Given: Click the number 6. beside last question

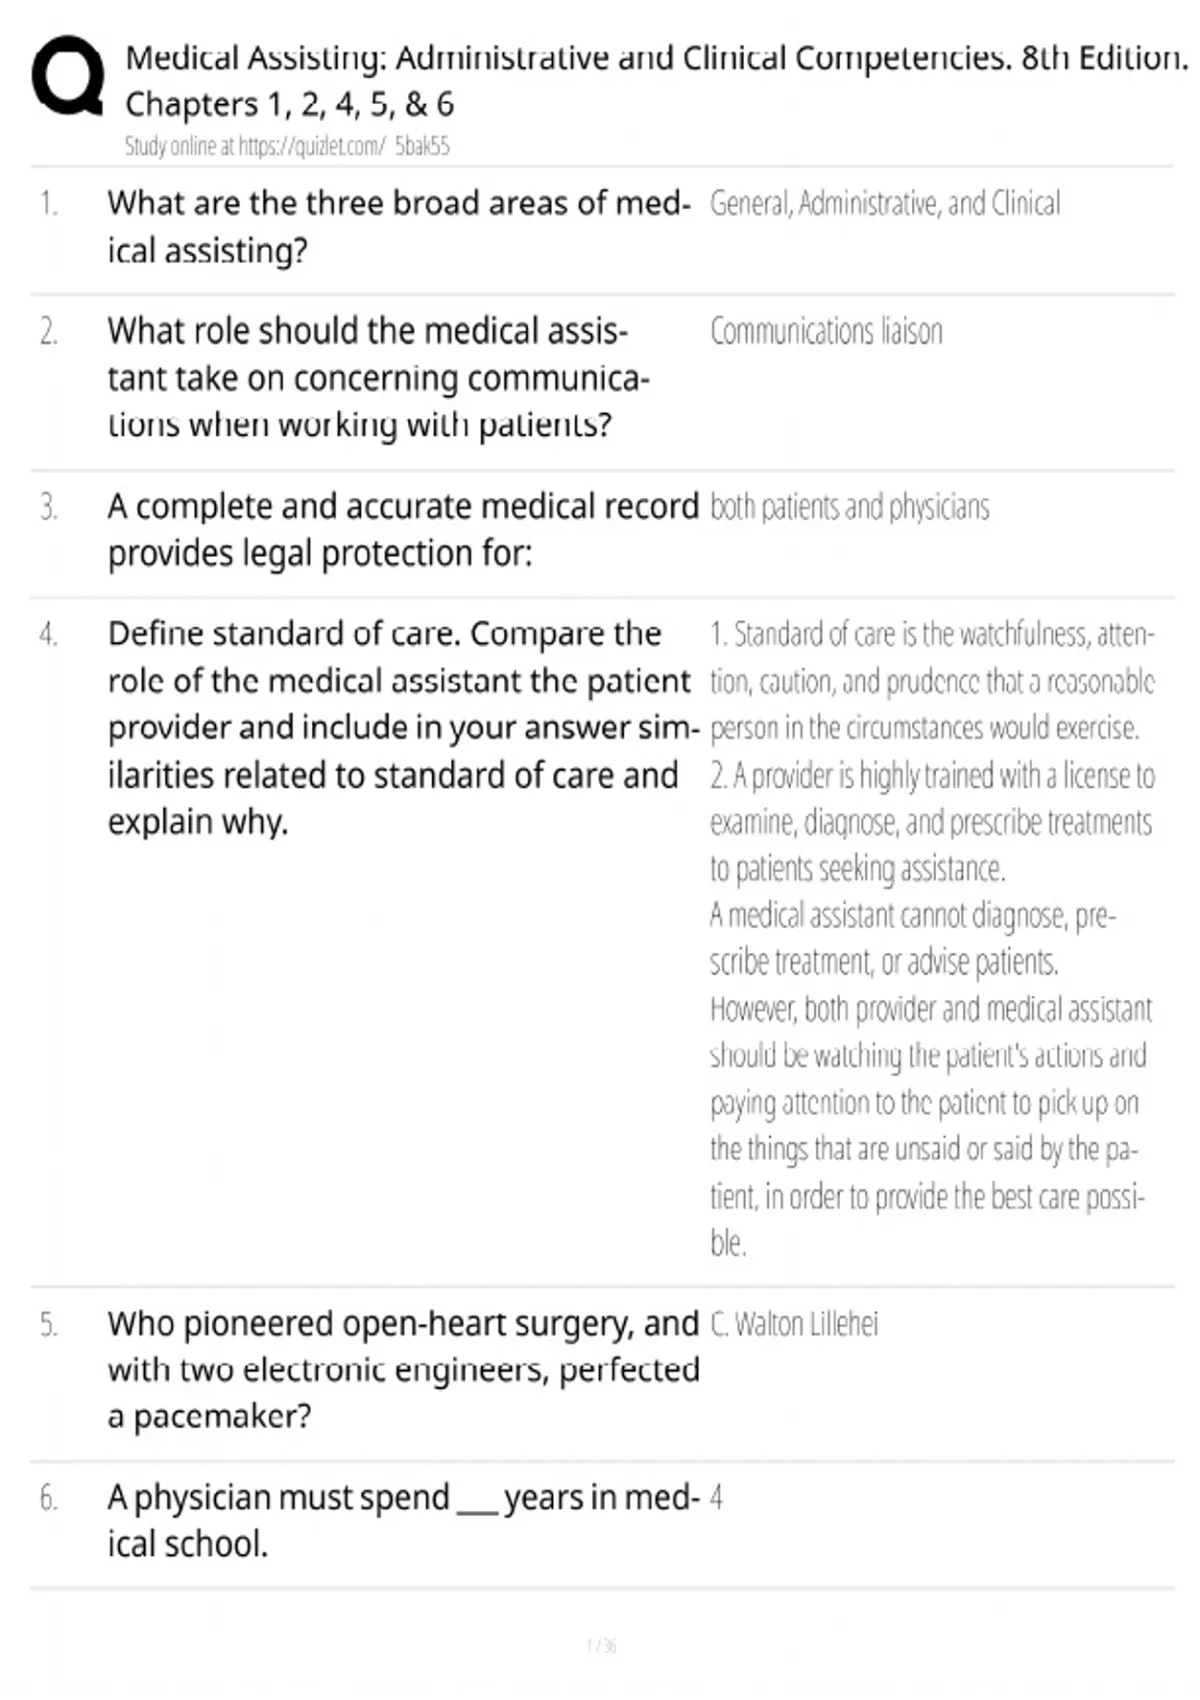Looking at the screenshot, I should coord(48,1498).
